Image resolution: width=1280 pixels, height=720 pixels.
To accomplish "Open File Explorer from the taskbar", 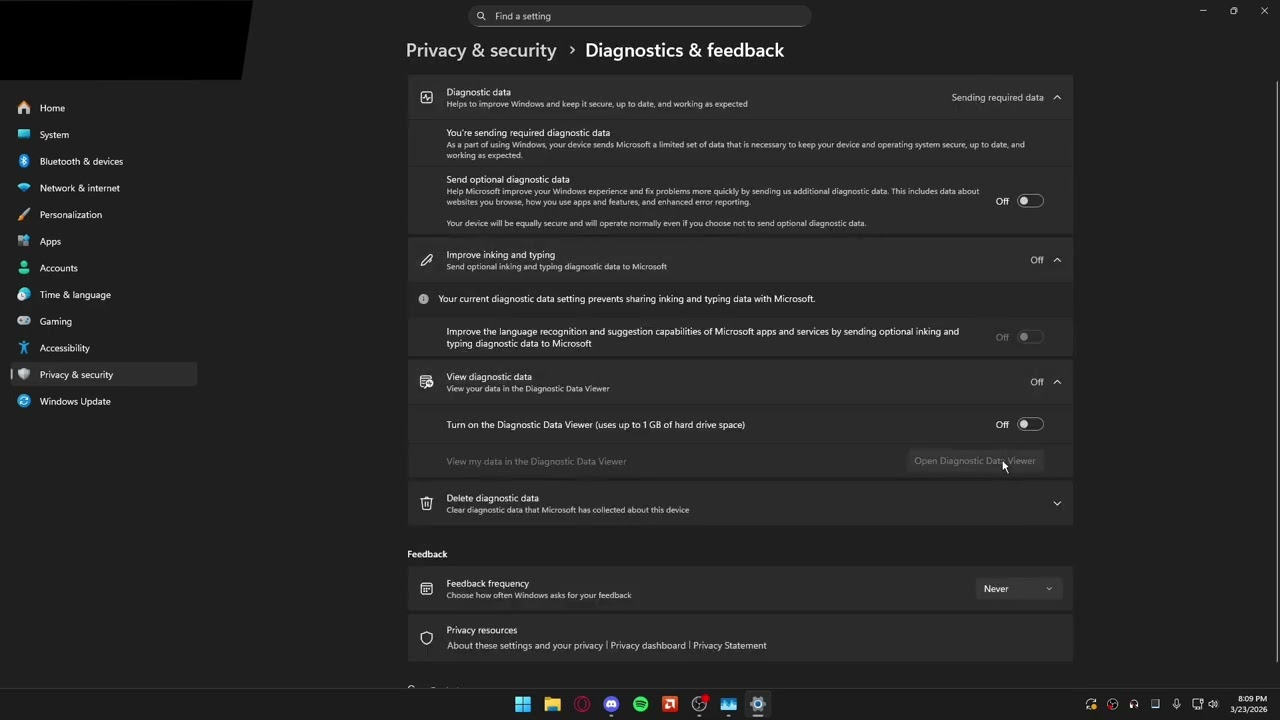I will [552, 704].
